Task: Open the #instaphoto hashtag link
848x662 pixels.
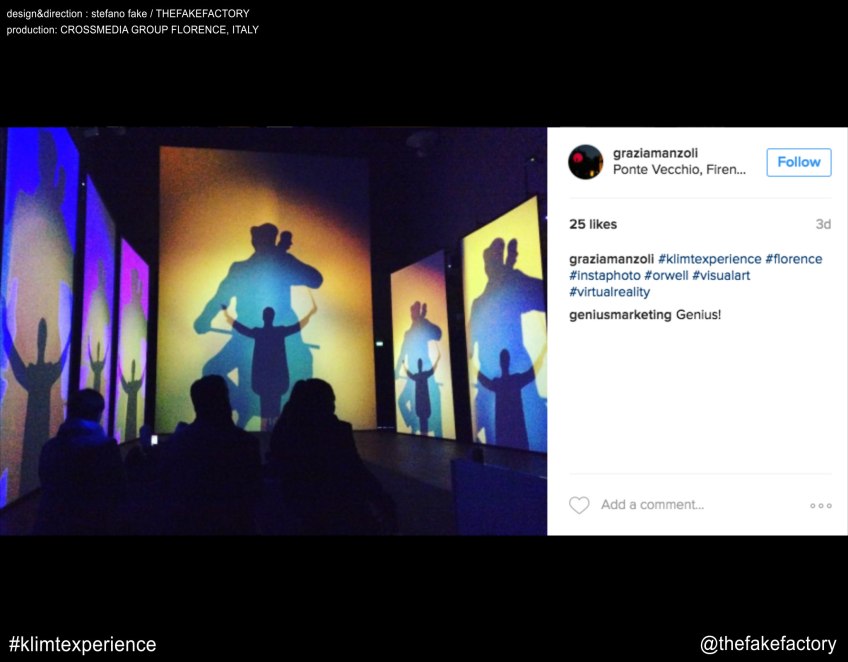Action: point(605,275)
